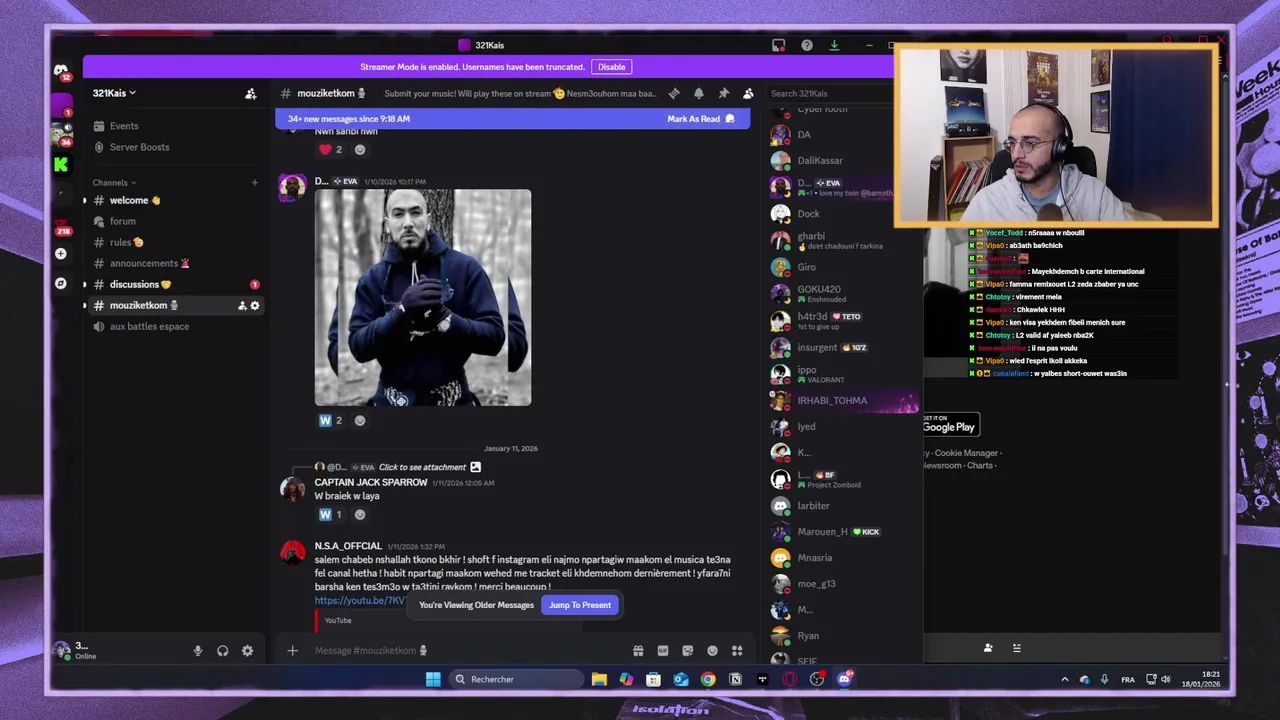Open notification settings bell in channel header
Viewport: 1280px width, 720px height.
click(x=698, y=93)
